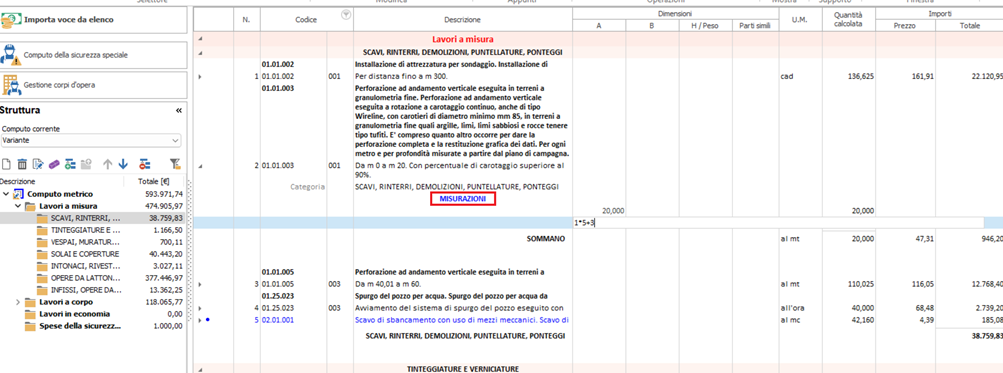The height and width of the screenshot is (373, 1003).
Task: Open the Computo corrente Variante dropdown
Action: (x=91, y=140)
